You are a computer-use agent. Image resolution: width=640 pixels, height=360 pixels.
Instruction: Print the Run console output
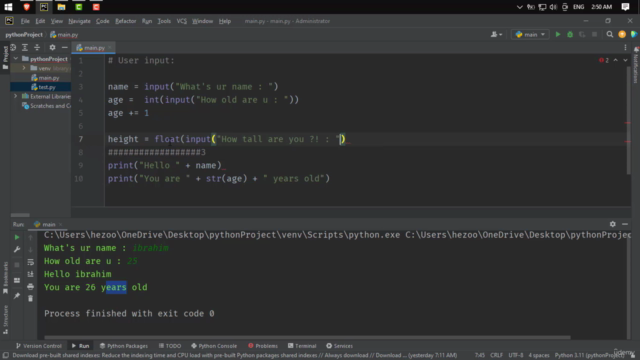coord(31,287)
